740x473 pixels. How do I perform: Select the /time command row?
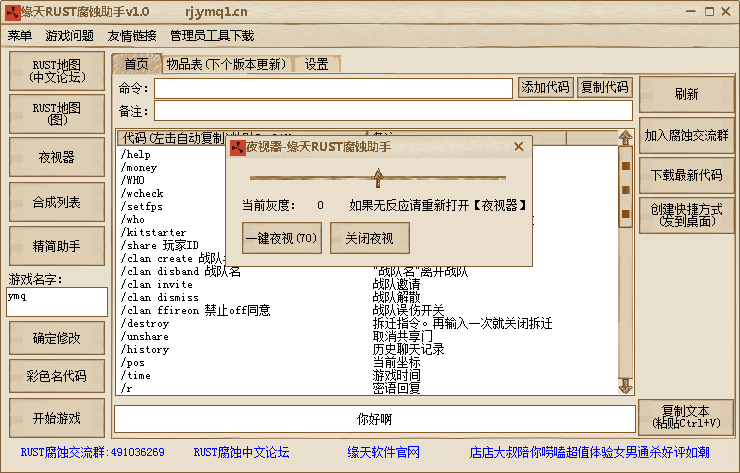(x=136, y=375)
